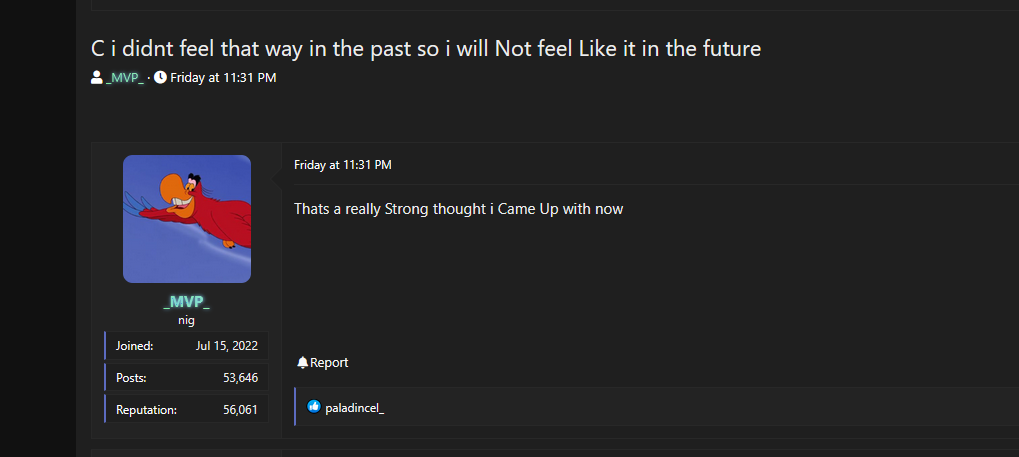1019x457 pixels.
Task: View the 56,061 reputation score
Action: [x=240, y=410]
